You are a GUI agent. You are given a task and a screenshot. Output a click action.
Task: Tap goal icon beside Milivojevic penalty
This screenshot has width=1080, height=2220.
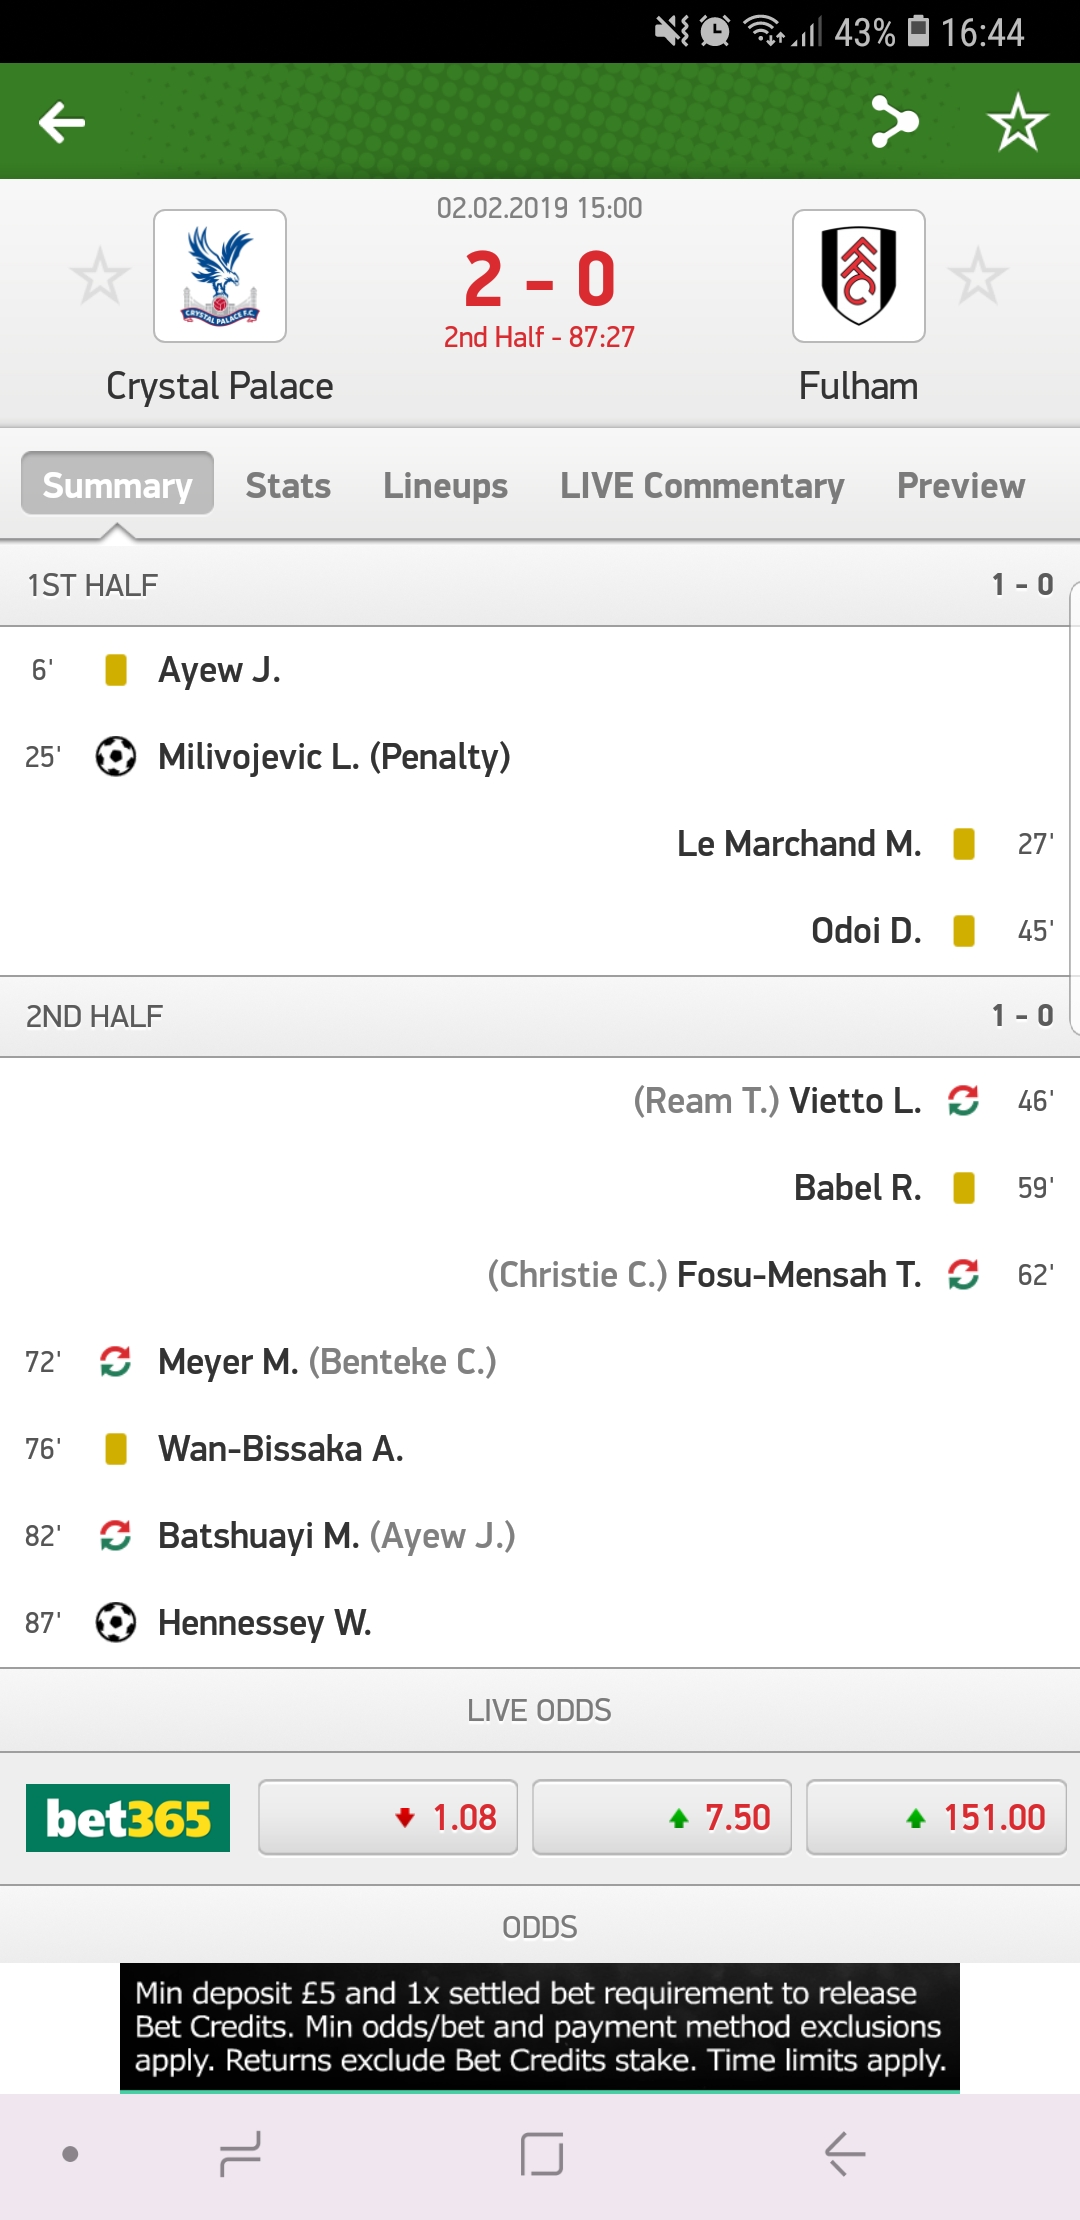coord(115,757)
